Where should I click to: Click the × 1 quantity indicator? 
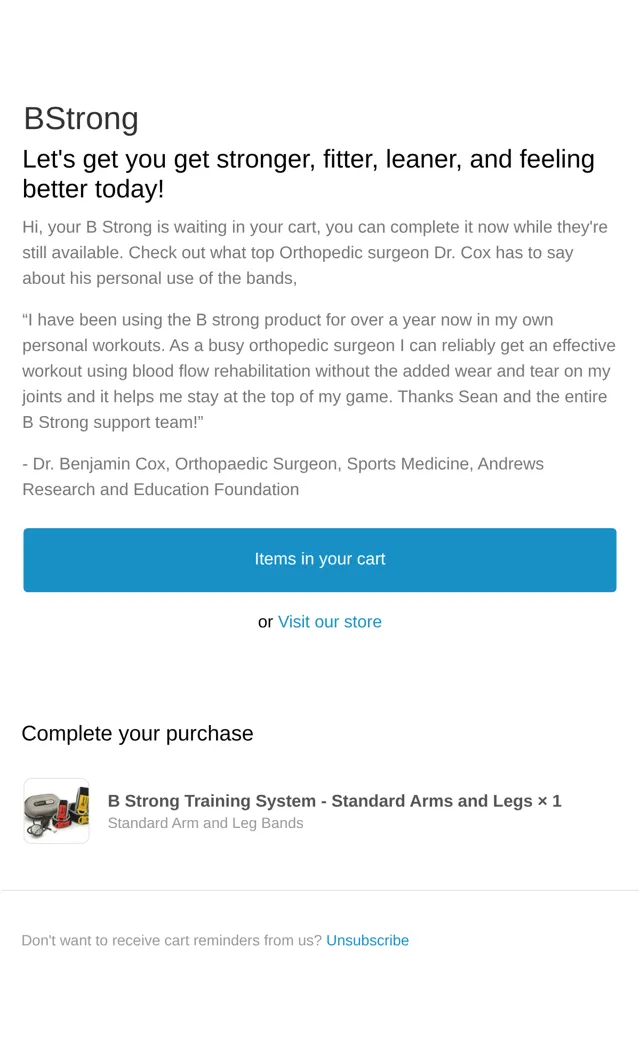[x=549, y=801]
